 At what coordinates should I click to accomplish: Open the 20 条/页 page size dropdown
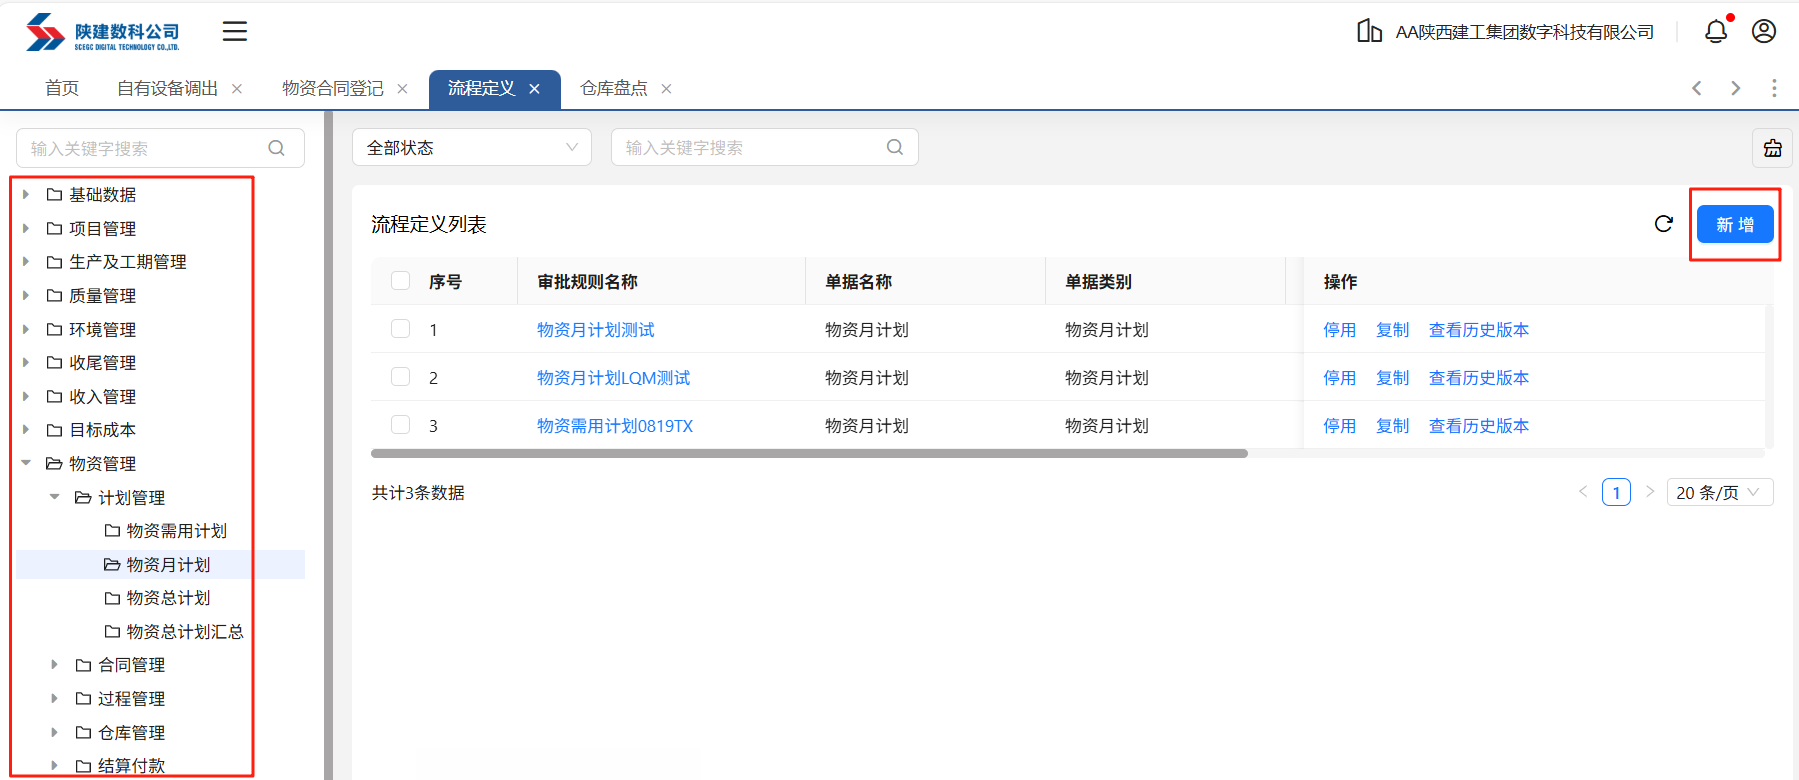click(x=1719, y=492)
